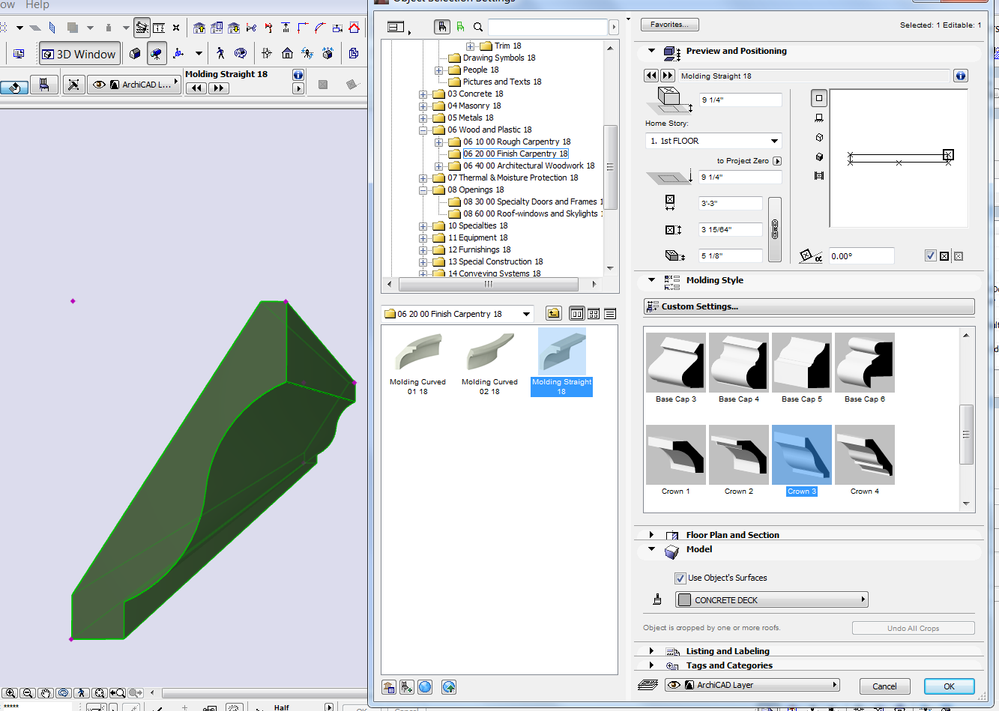Open the Home Story 1st FLOOR dropdown
Viewport: 999px width, 711px height.
click(x=713, y=141)
